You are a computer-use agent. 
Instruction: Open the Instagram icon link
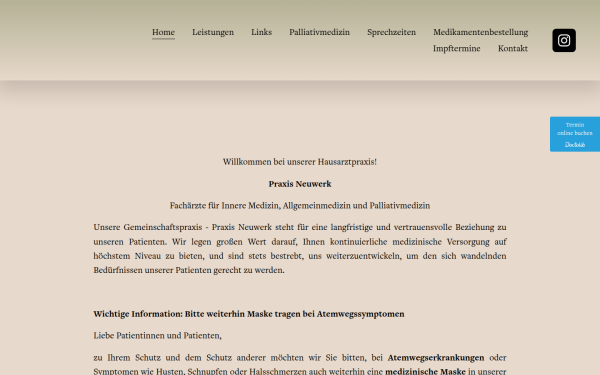click(564, 40)
